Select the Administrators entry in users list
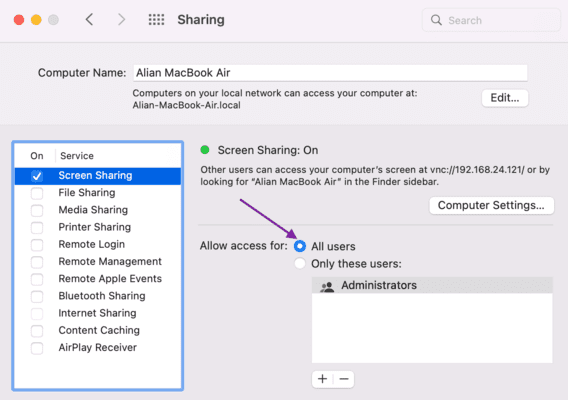 432,286
